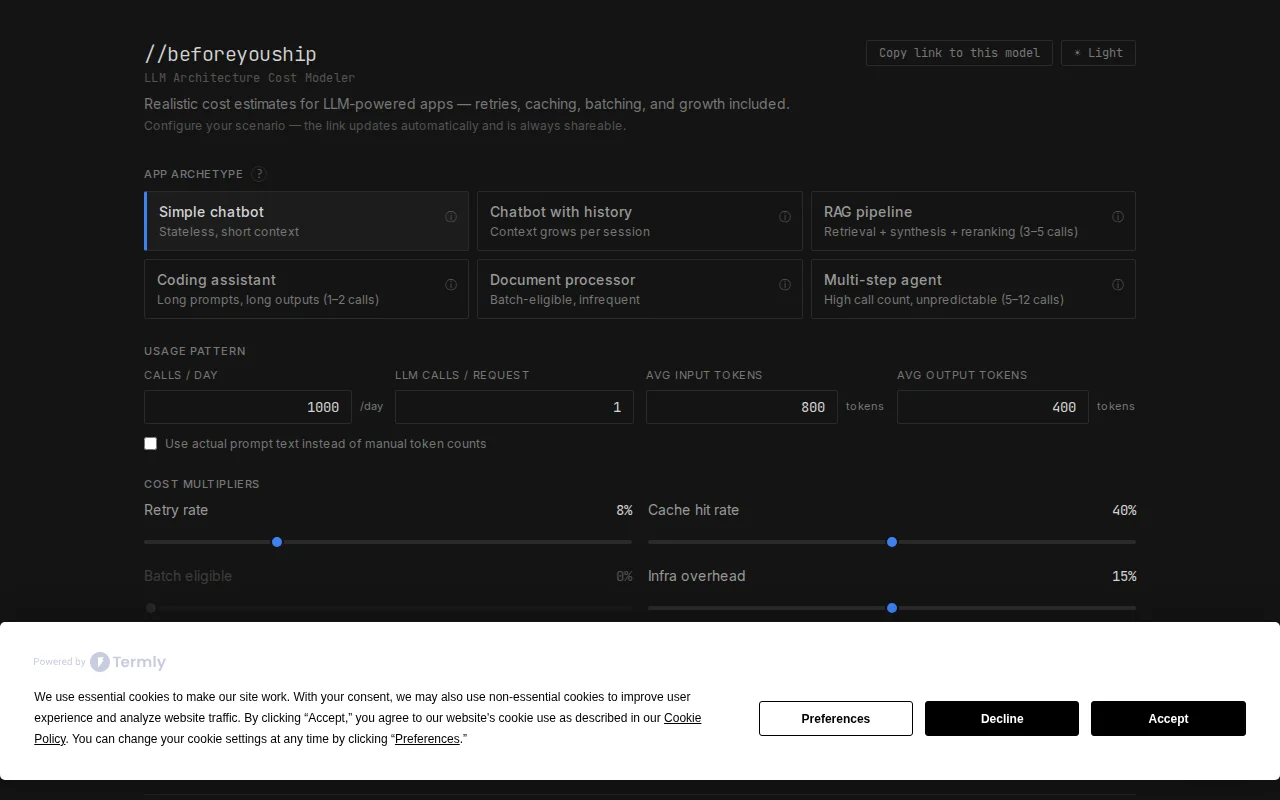Click the LLM Architecture Cost Modeler subtitle

pyautogui.click(x=249, y=78)
